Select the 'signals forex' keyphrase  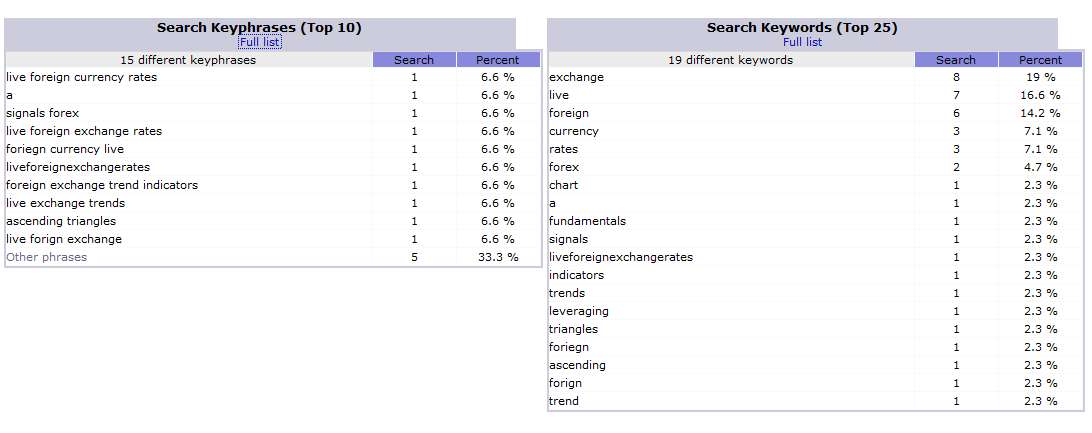pyautogui.click(x=42, y=113)
